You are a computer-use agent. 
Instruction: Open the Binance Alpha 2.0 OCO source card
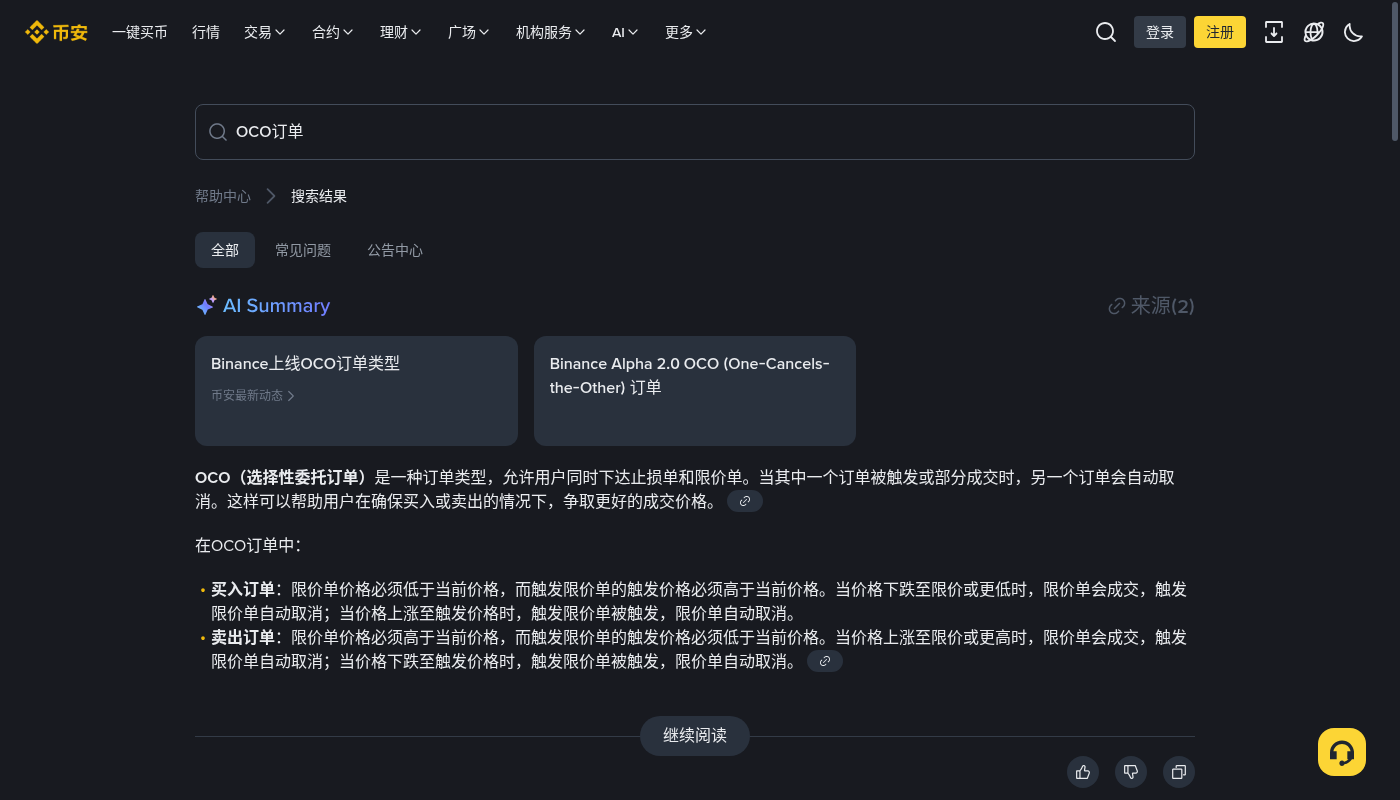695,391
